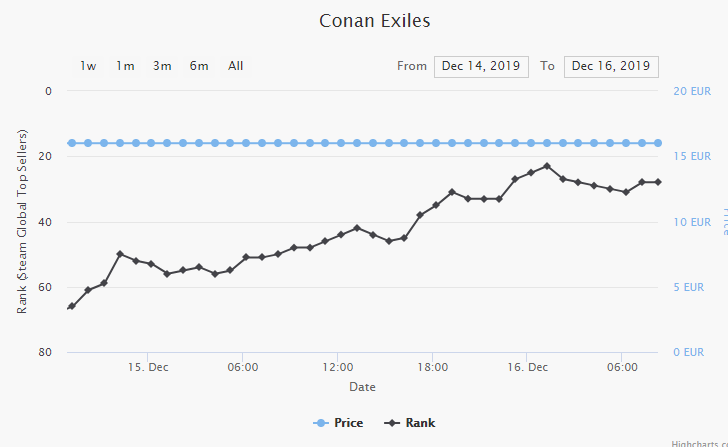
Task: Open the Highcharts credit link
Action: pyautogui.click(x=698, y=442)
